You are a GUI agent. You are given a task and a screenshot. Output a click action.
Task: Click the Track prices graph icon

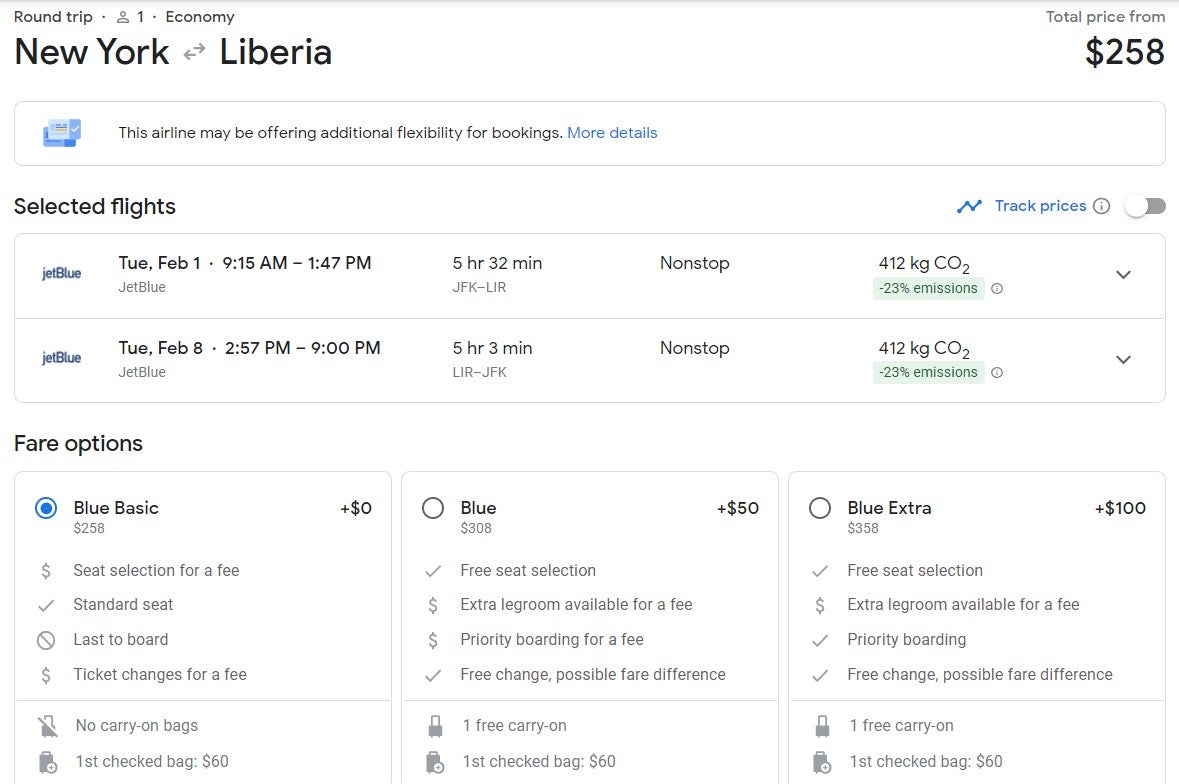coord(969,206)
